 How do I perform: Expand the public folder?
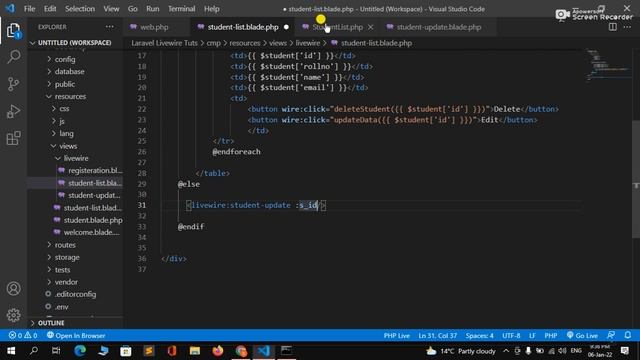64,84
